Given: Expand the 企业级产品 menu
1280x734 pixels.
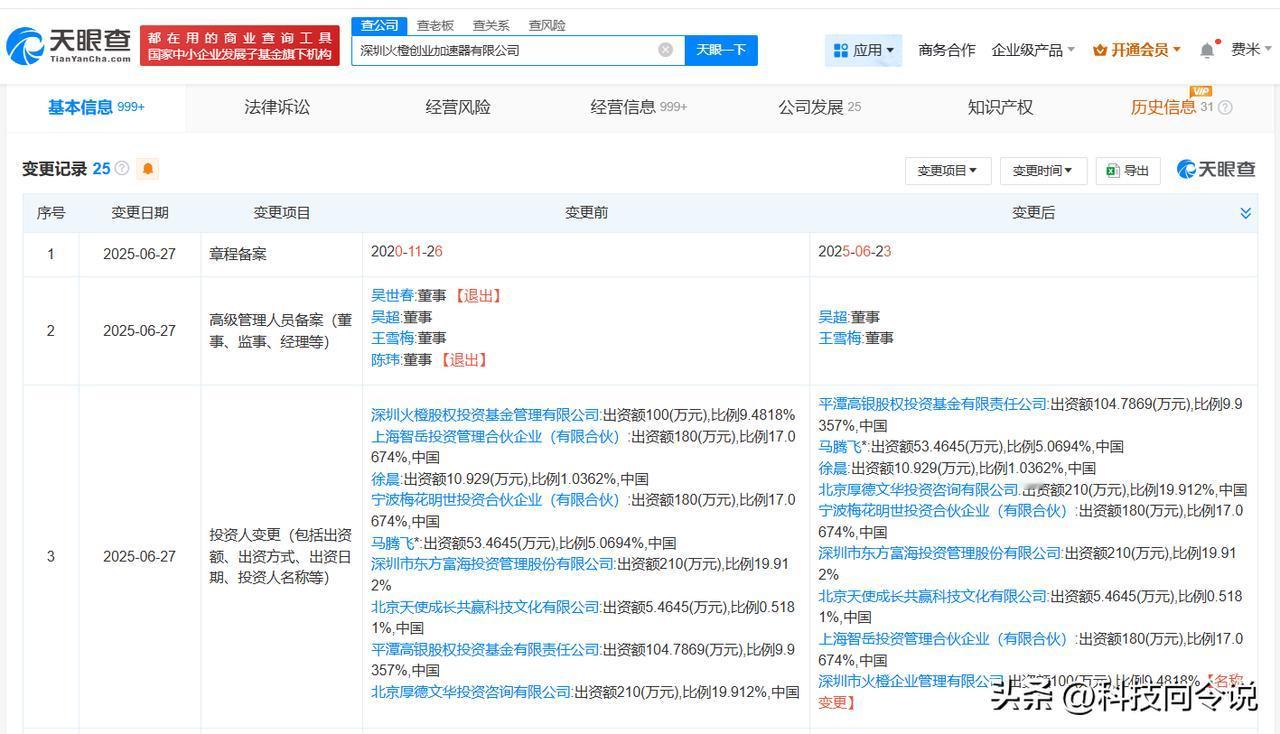Looking at the screenshot, I should pyautogui.click(x=1033, y=50).
